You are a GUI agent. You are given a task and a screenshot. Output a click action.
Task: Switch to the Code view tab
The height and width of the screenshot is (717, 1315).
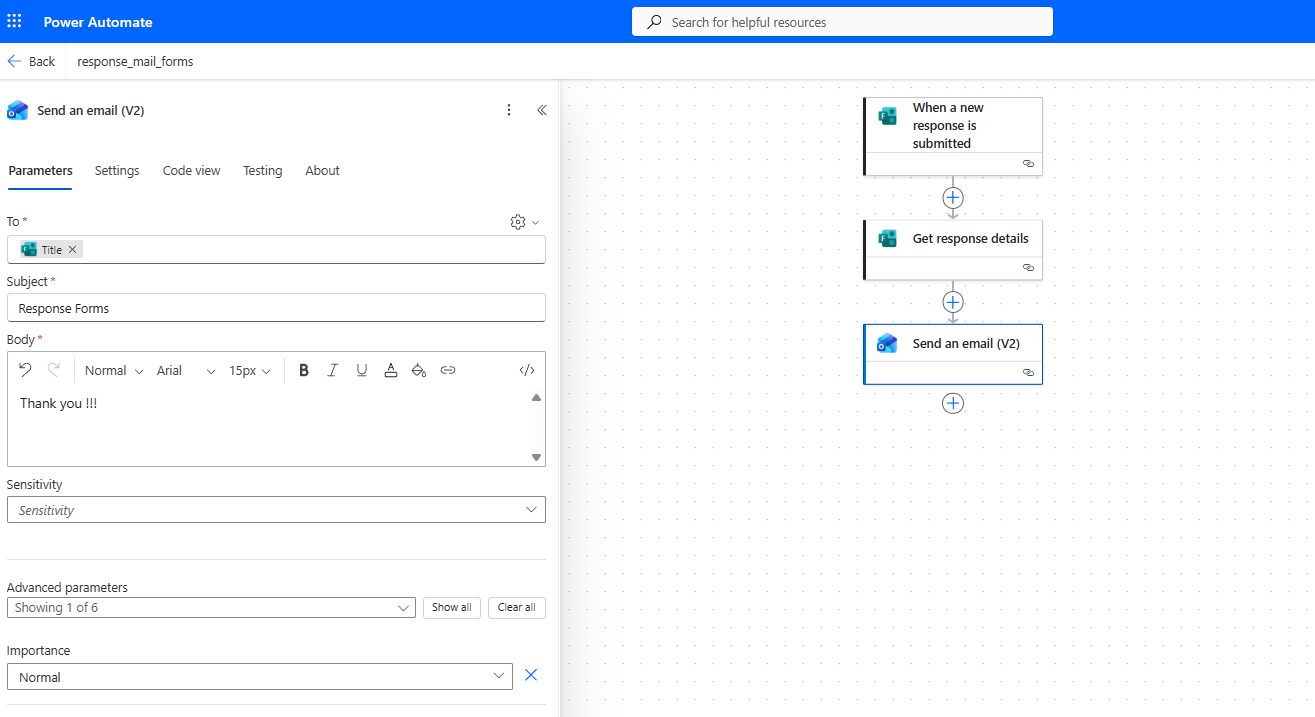191,171
